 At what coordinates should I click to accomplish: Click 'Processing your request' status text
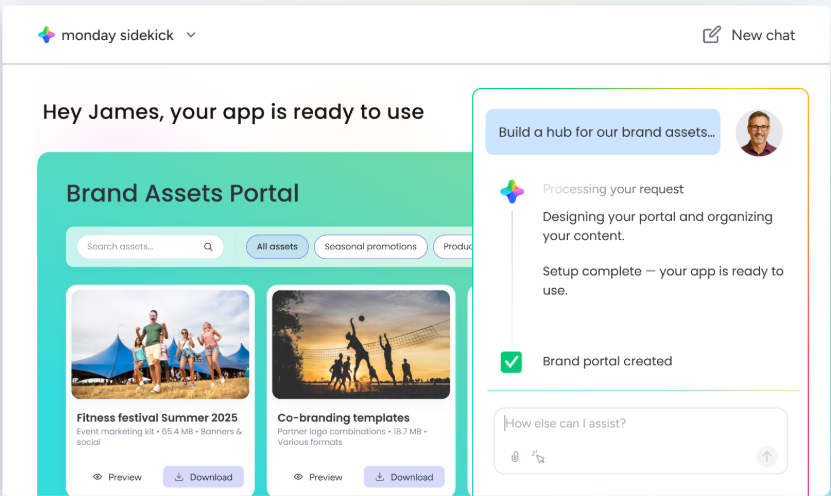coord(613,189)
